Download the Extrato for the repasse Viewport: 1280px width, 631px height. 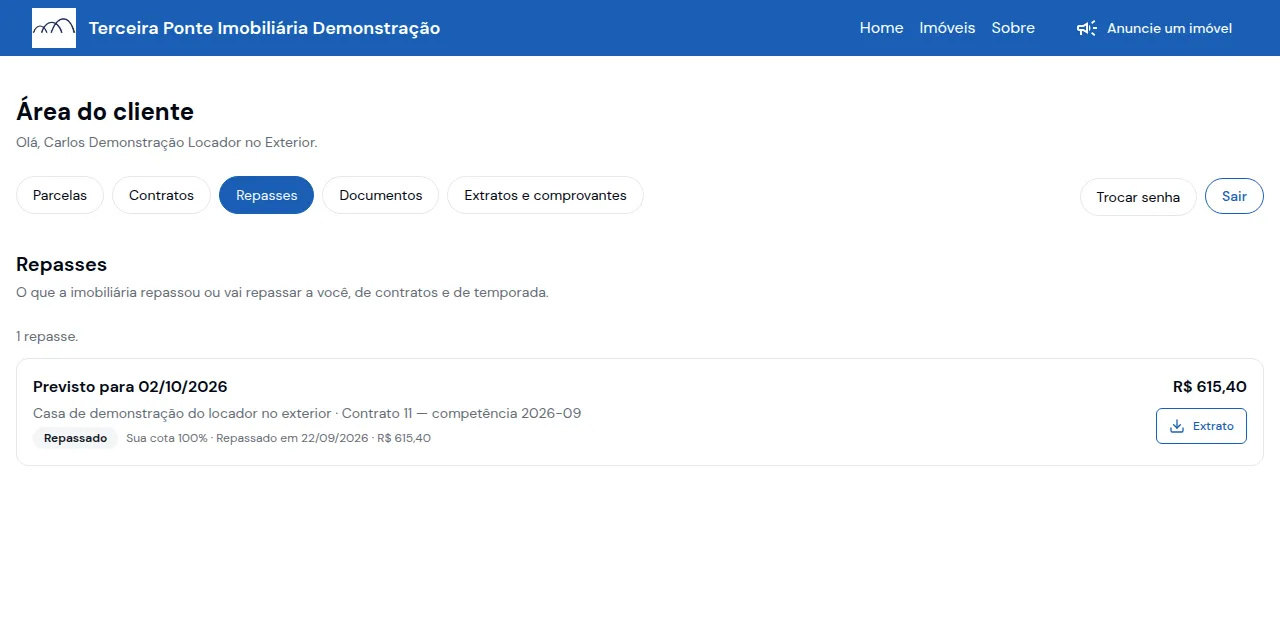(x=1201, y=426)
